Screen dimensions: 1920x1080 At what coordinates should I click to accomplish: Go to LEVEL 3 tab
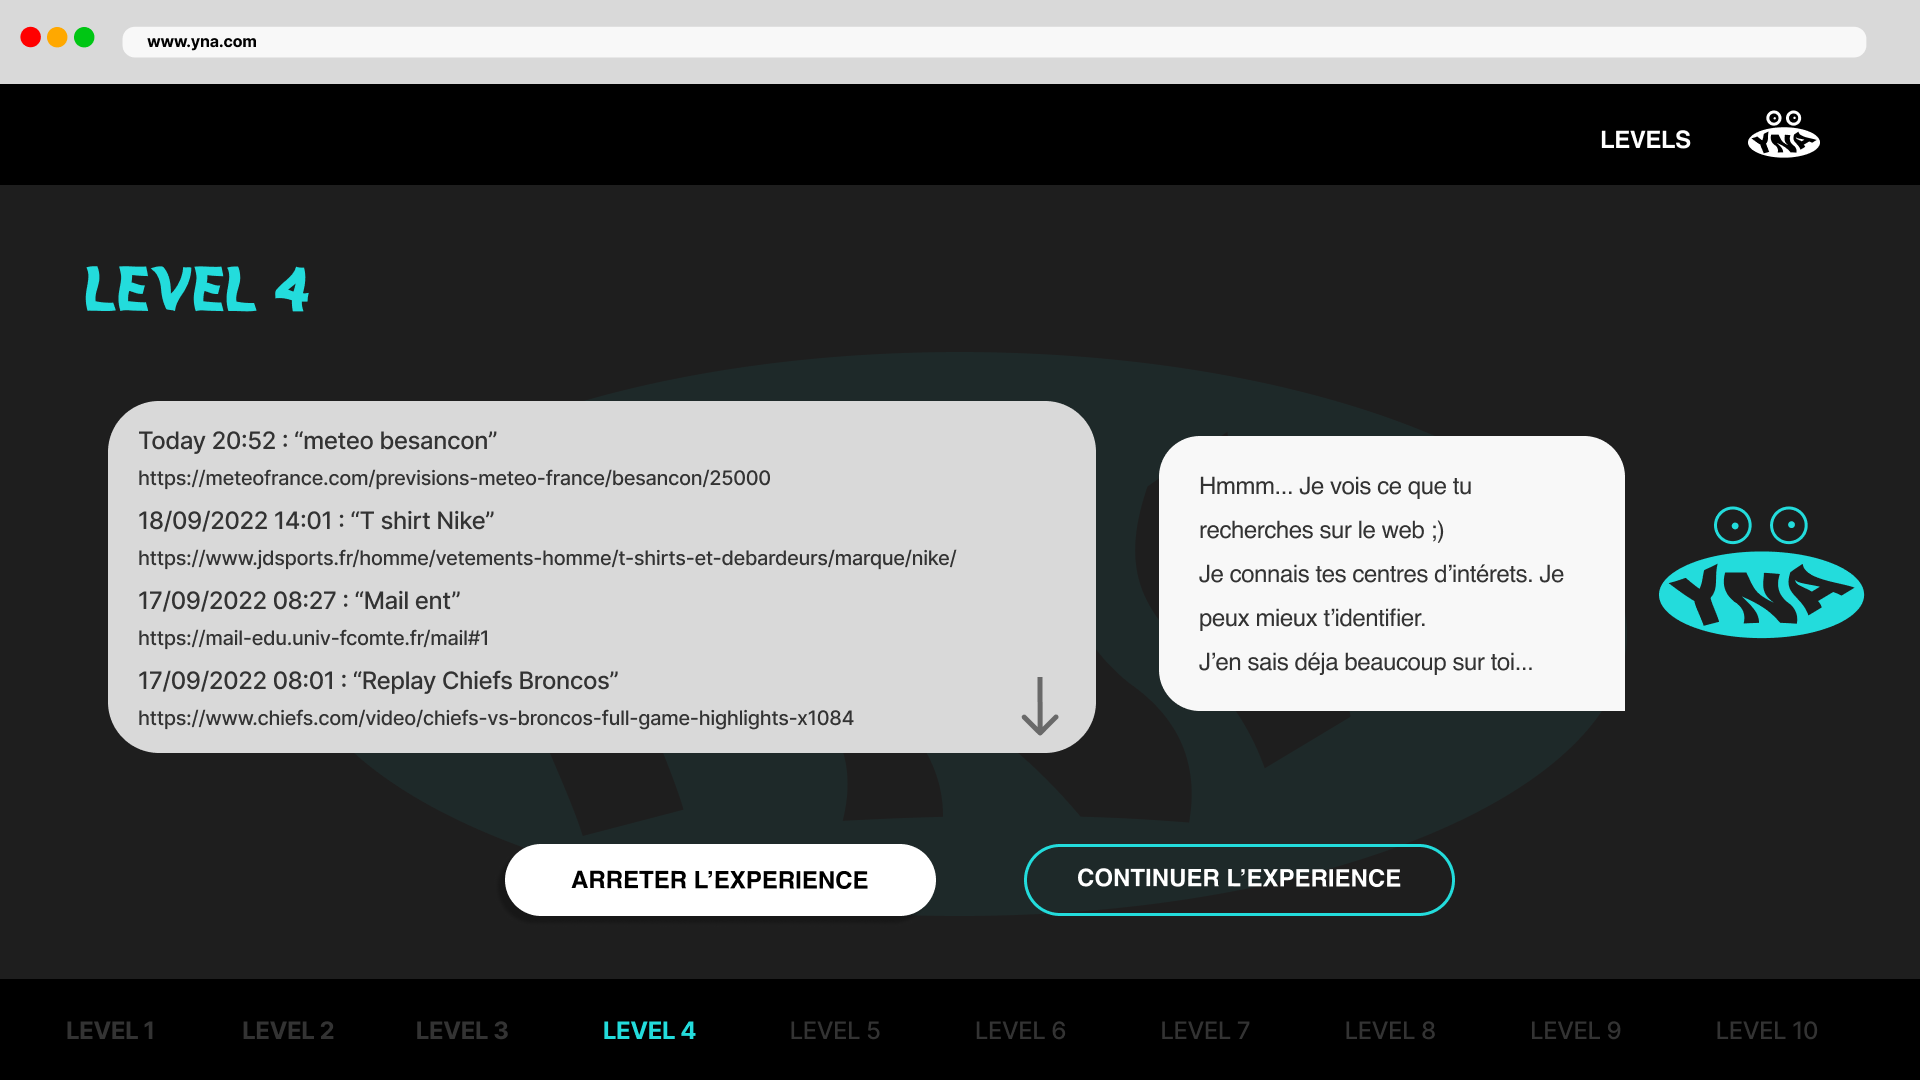click(x=462, y=1030)
